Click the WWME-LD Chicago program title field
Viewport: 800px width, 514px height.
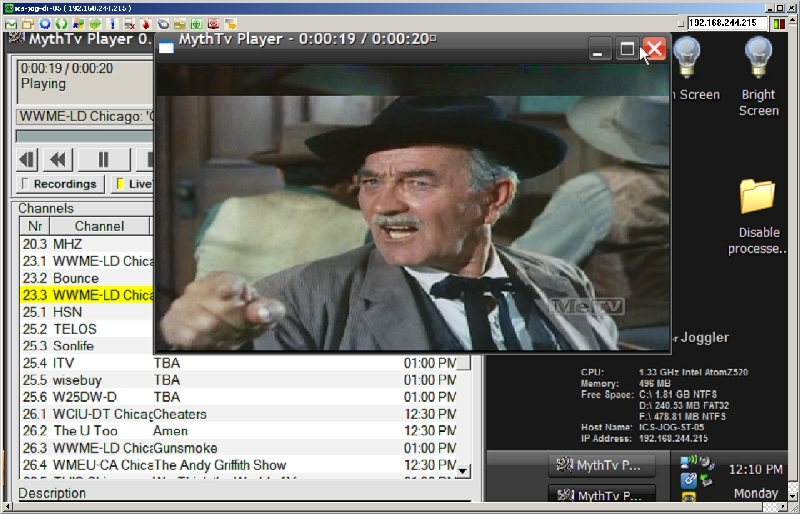pyautogui.click(x=85, y=116)
